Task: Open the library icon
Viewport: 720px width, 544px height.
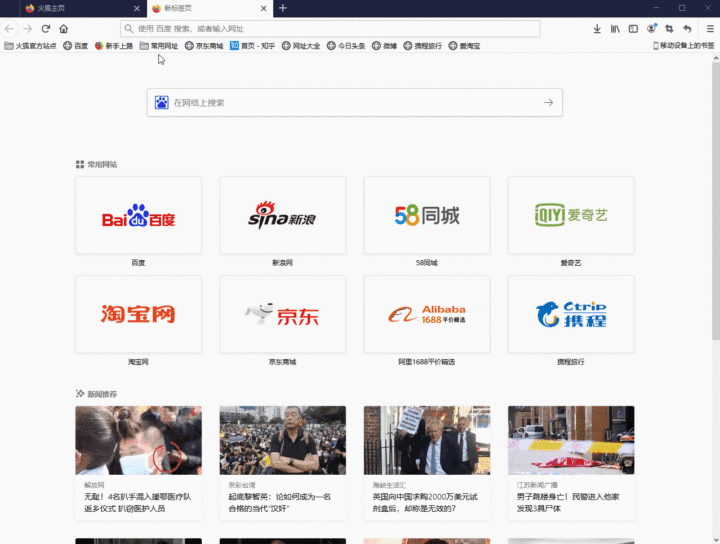Action: pos(615,29)
